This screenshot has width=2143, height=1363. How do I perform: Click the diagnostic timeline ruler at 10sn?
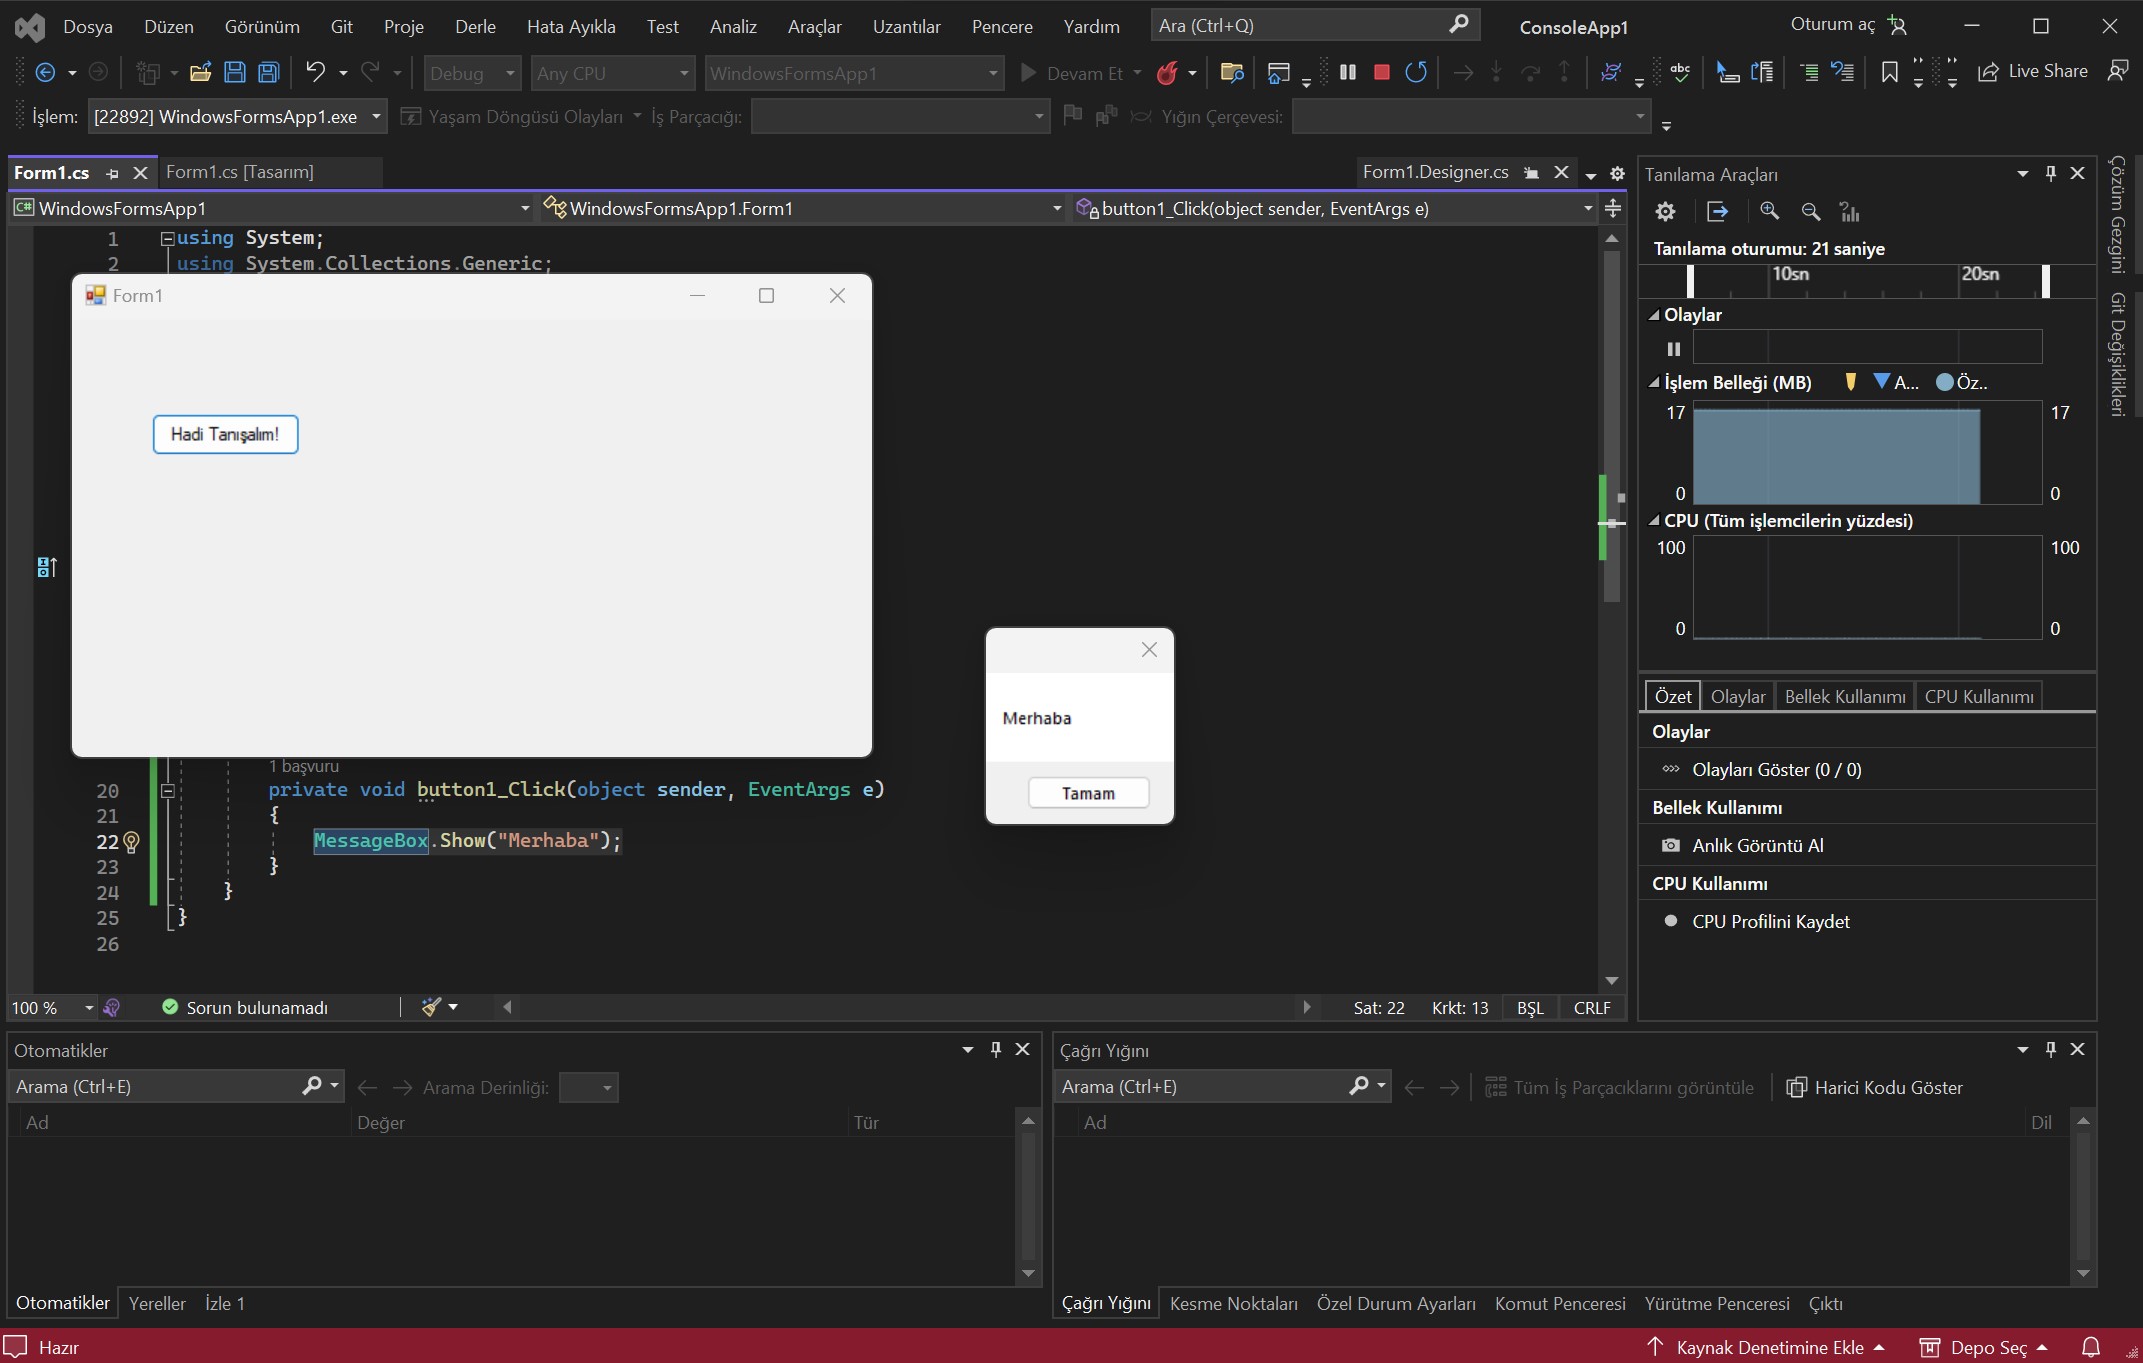(x=1789, y=275)
